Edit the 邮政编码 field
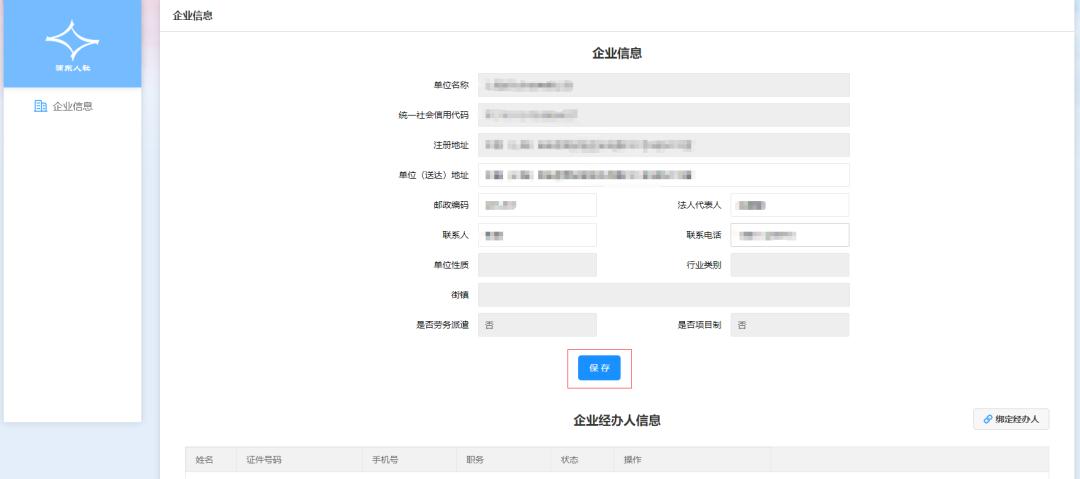 tap(537, 205)
